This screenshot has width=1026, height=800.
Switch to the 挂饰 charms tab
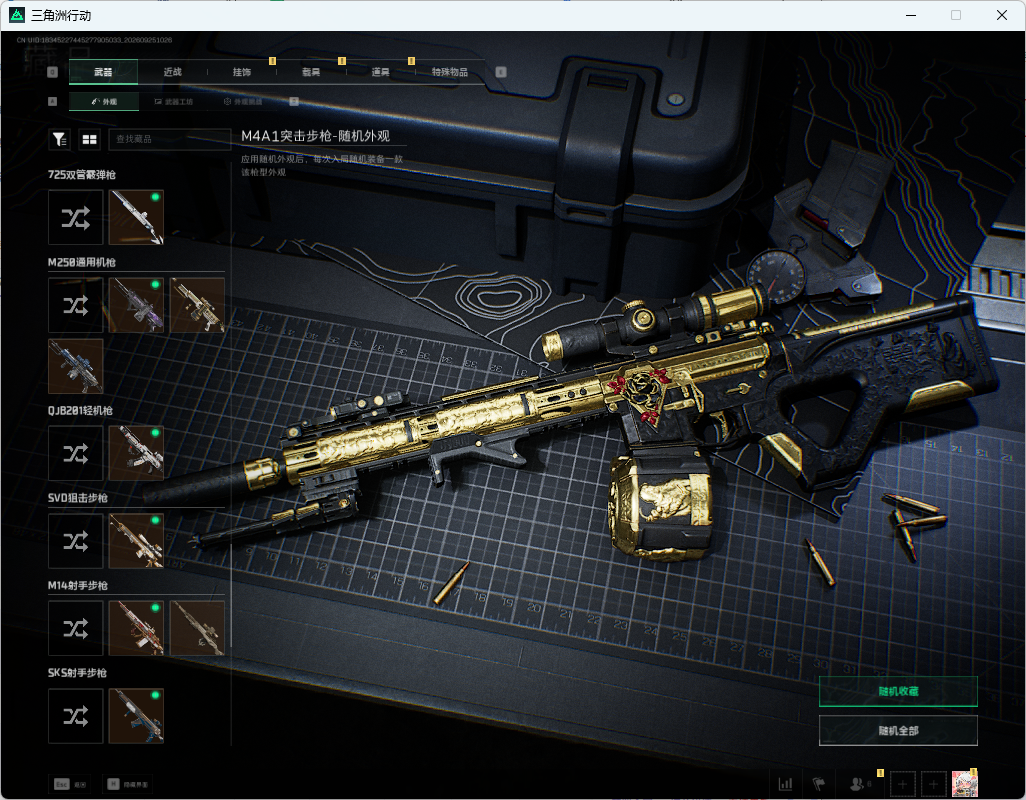click(x=242, y=72)
